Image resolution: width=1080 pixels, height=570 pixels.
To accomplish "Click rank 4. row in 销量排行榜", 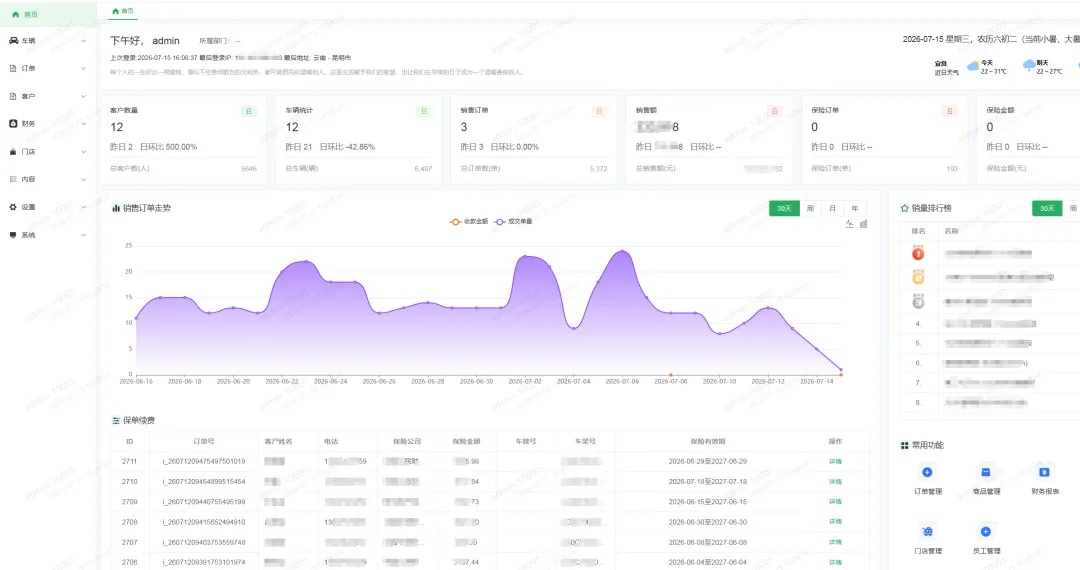I will pos(989,324).
